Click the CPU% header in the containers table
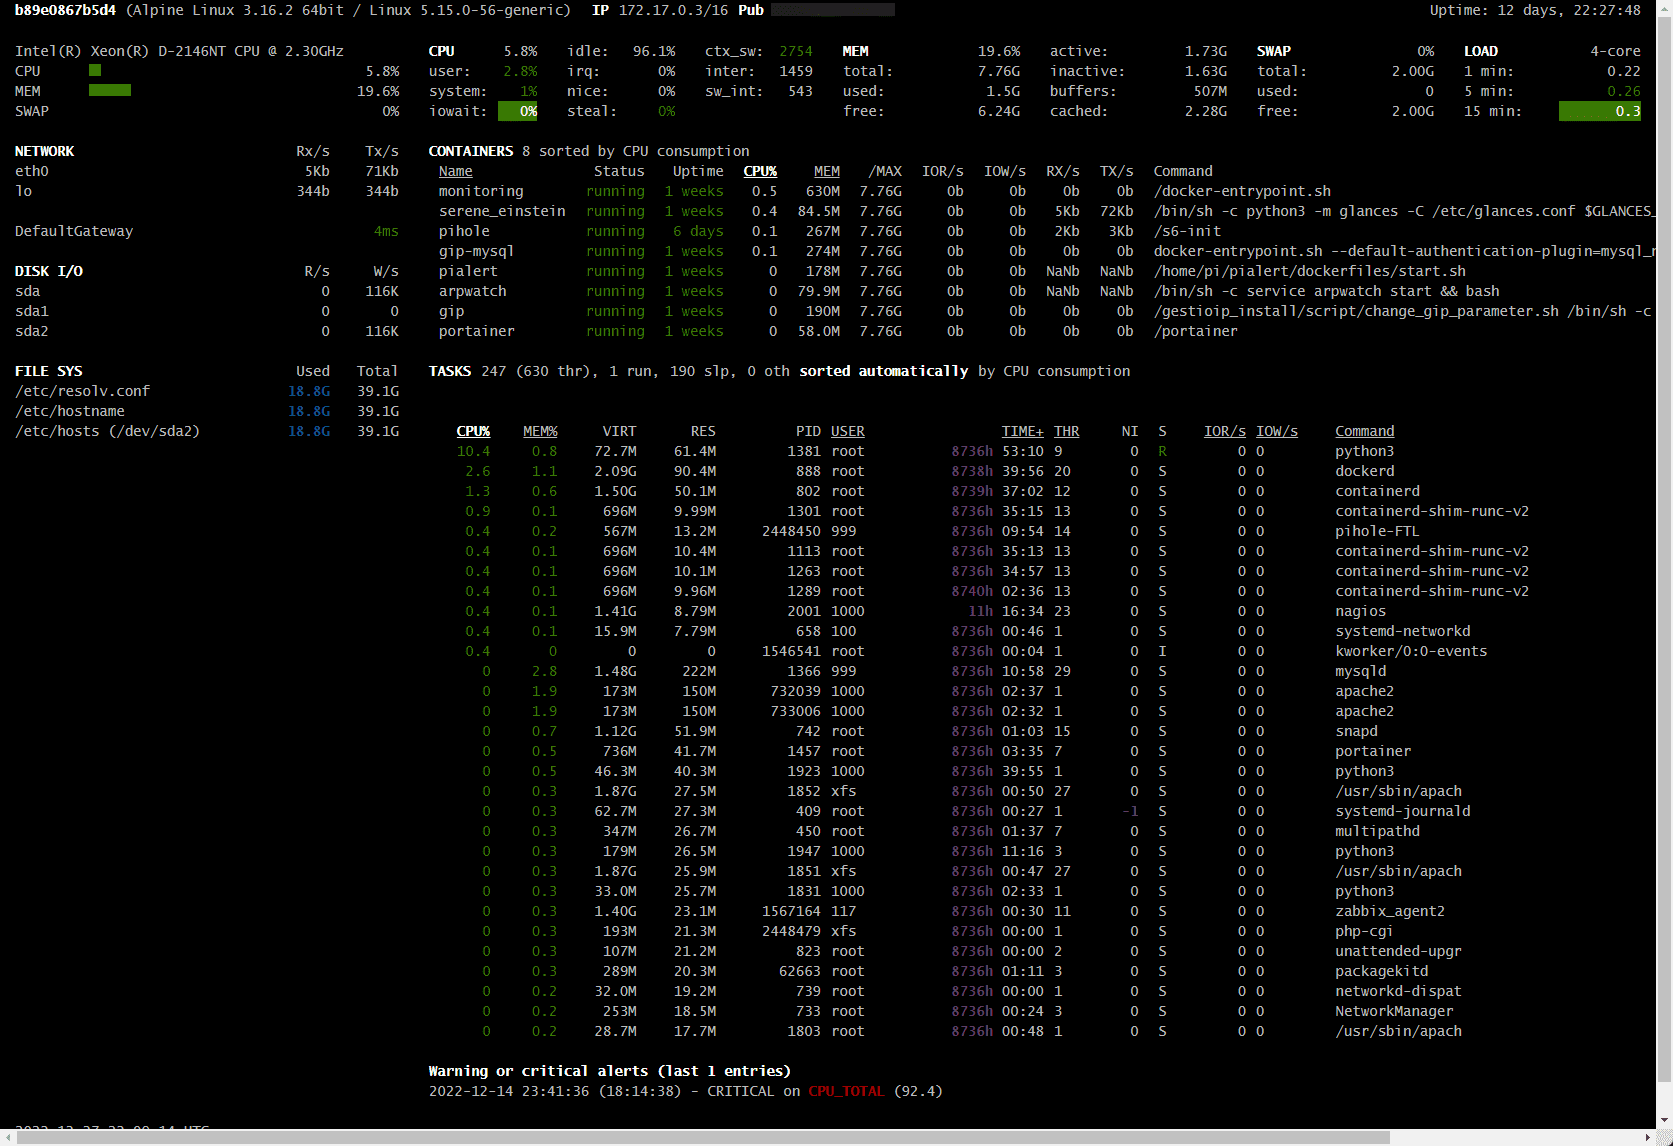The width and height of the screenshot is (1673, 1146). point(760,171)
